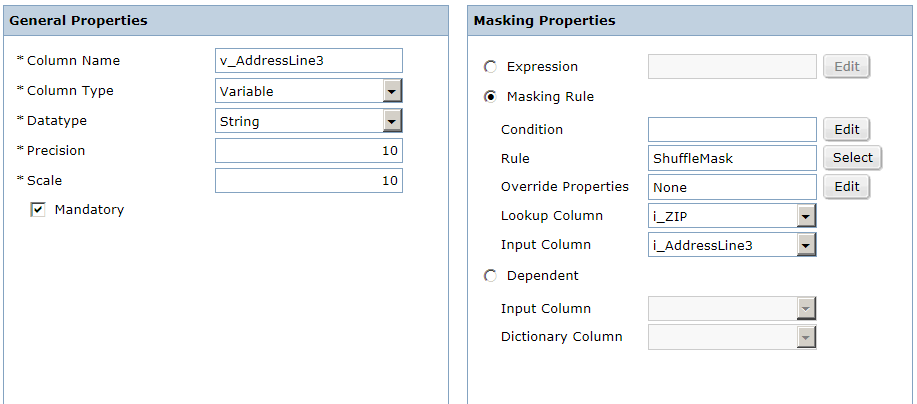Open the Column Type dropdown
Screen dimensions: 917x404
coord(392,91)
